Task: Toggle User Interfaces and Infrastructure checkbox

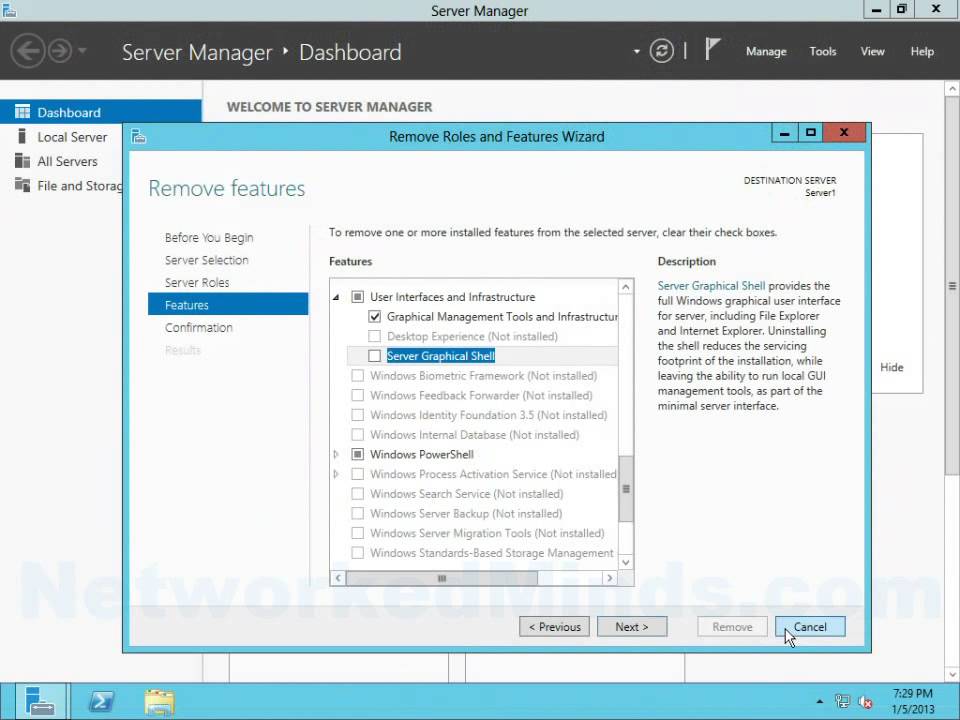Action: click(x=358, y=297)
